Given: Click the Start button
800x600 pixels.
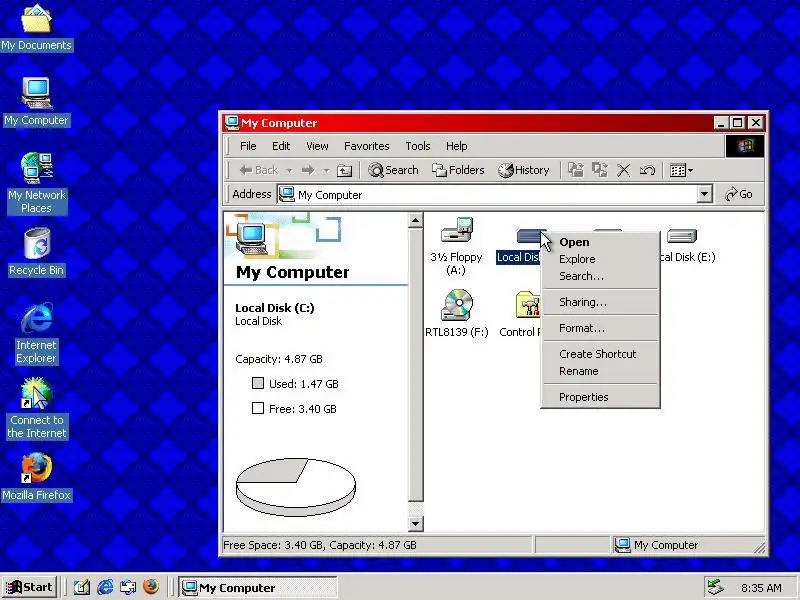Looking at the screenshot, I should click(29, 587).
